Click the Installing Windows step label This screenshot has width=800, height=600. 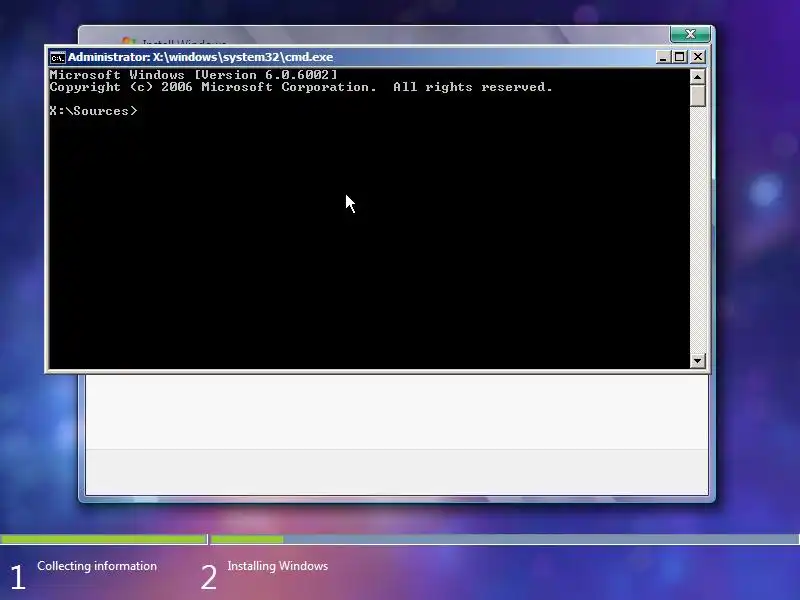pos(278,566)
